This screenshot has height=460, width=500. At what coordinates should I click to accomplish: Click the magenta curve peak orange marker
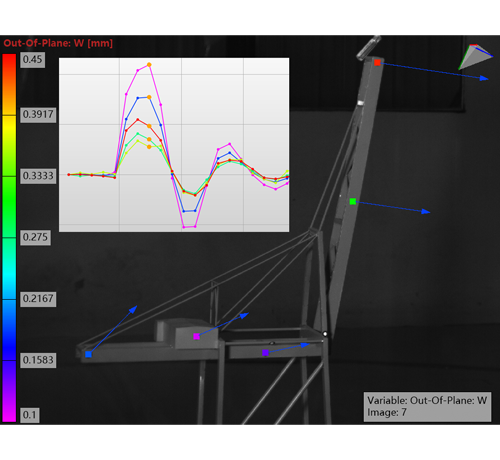tap(149, 65)
